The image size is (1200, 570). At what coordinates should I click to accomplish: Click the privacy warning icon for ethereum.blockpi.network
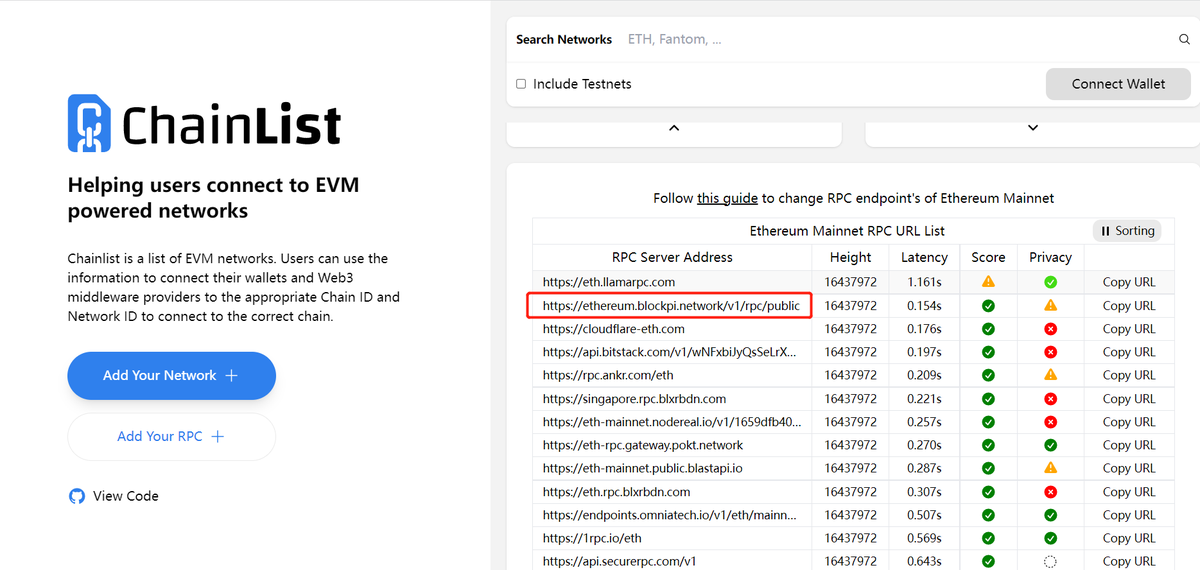point(1050,306)
